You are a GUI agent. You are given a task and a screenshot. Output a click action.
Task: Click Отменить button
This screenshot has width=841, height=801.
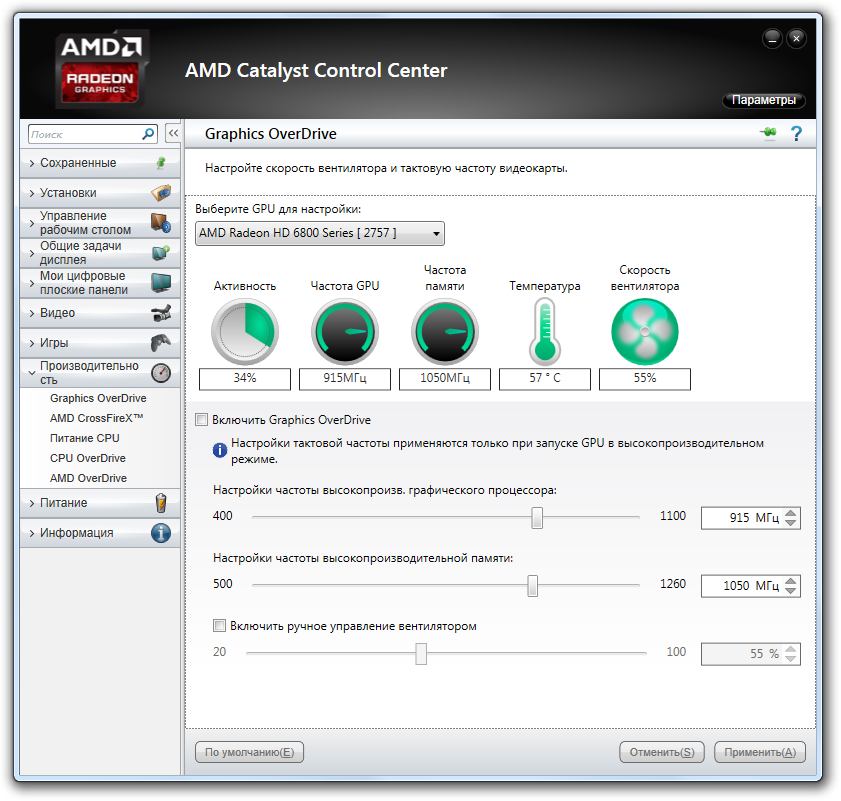[x=662, y=752]
